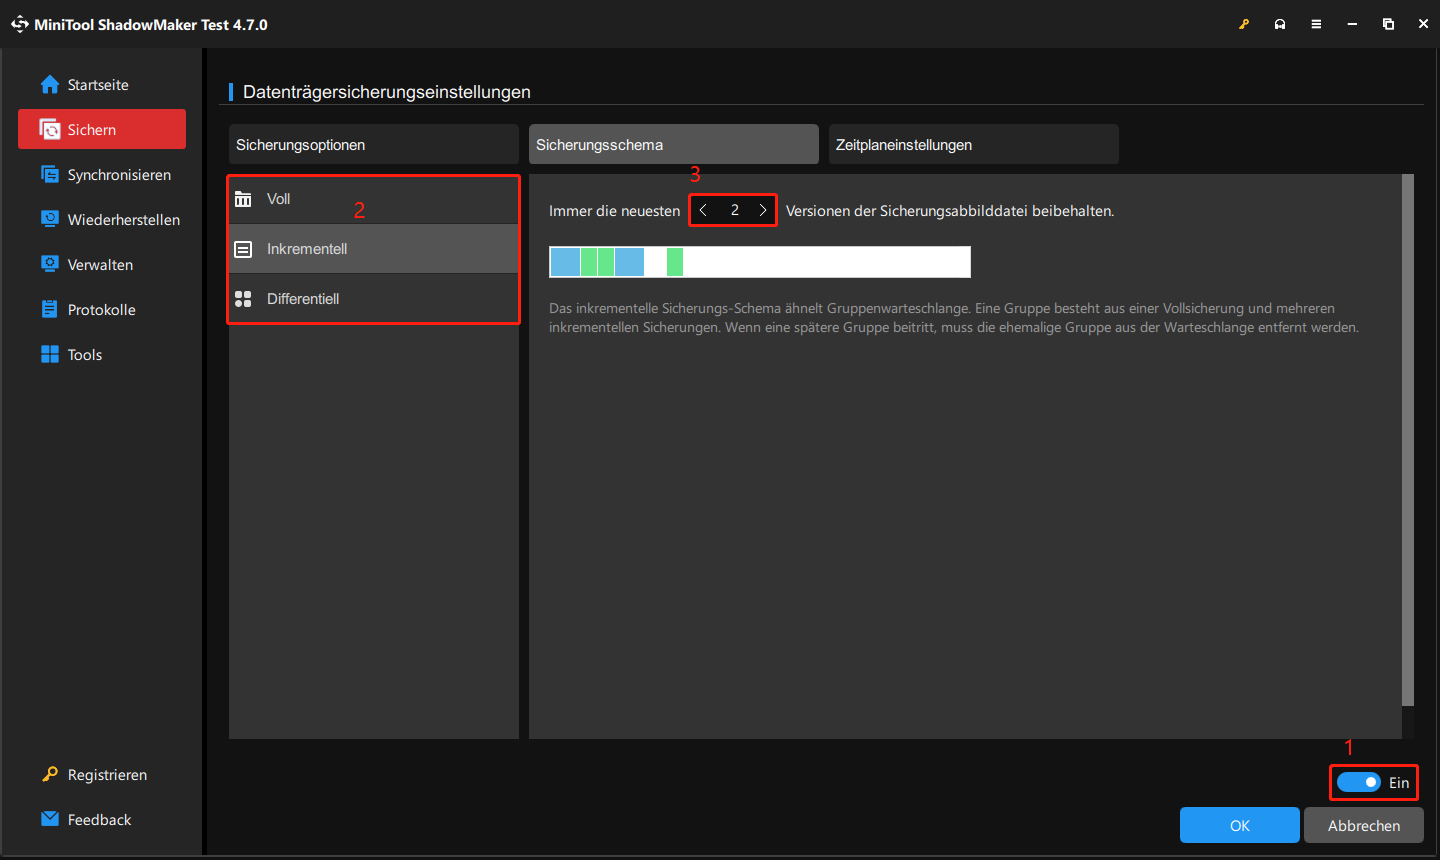Open the hamburger menu in title bar
This screenshot has width=1440, height=860.
pyautogui.click(x=1316, y=24)
